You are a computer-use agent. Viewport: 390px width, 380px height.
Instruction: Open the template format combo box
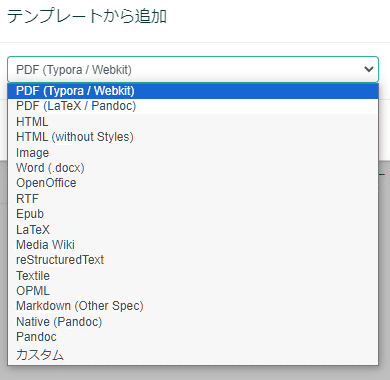193,69
